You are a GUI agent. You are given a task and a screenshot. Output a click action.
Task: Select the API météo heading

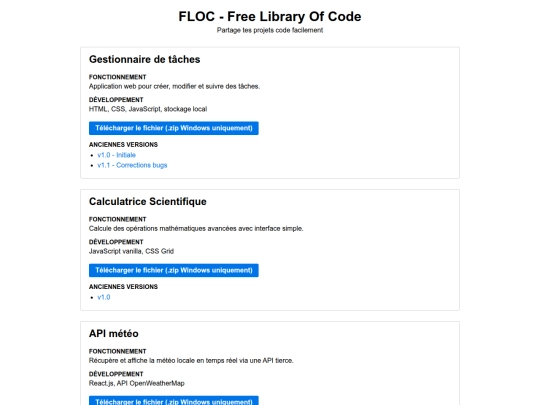pyautogui.click(x=114, y=333)
